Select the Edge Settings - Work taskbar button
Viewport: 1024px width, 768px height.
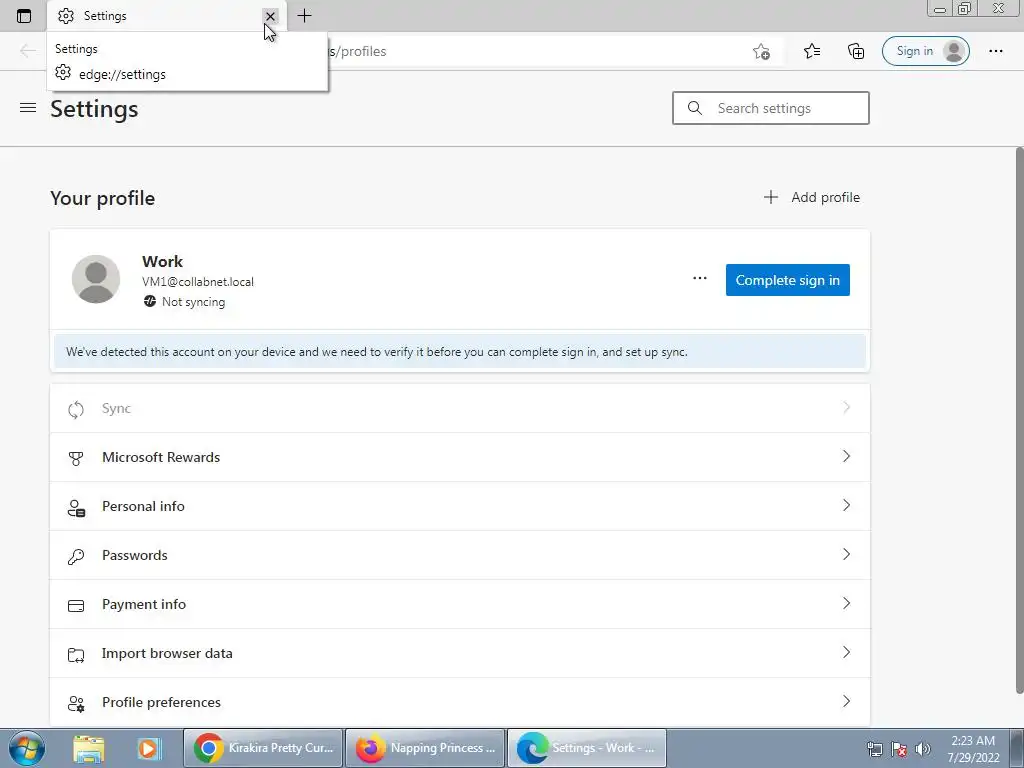pos(587,748)
